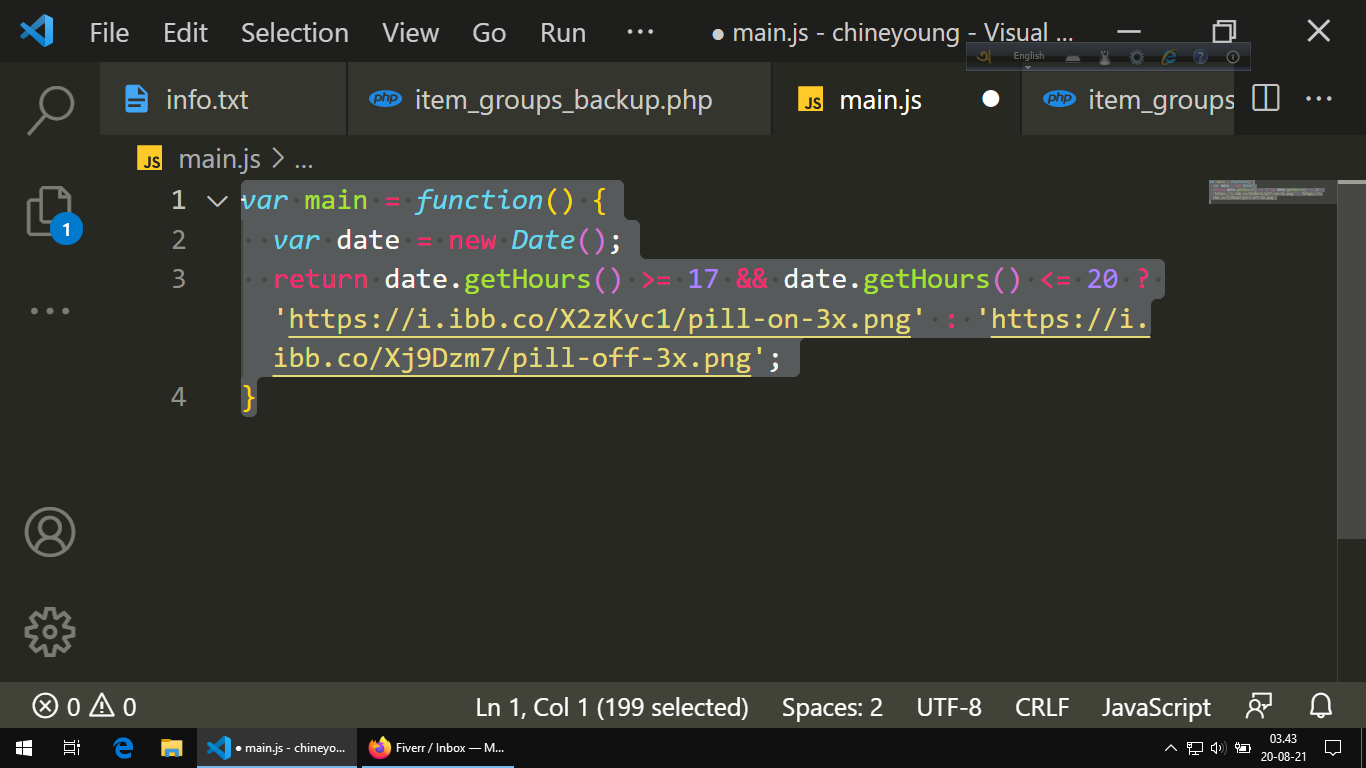The image size is (1366, 768).
Task: Open the notifications bell in status bar
Action: click(1321, 706)
